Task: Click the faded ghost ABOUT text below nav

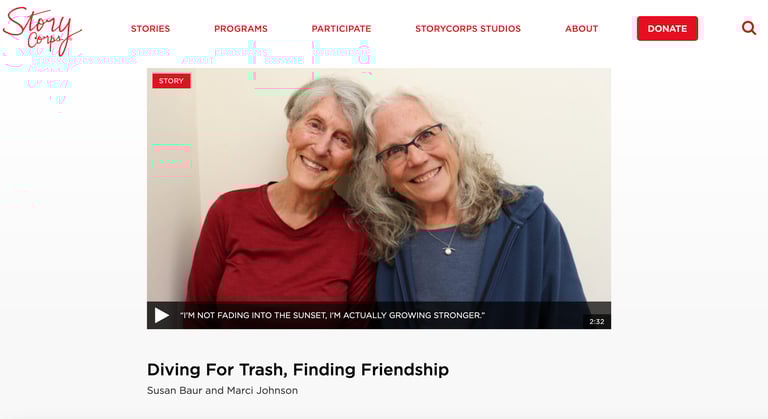Action: [x=198, y=60]
